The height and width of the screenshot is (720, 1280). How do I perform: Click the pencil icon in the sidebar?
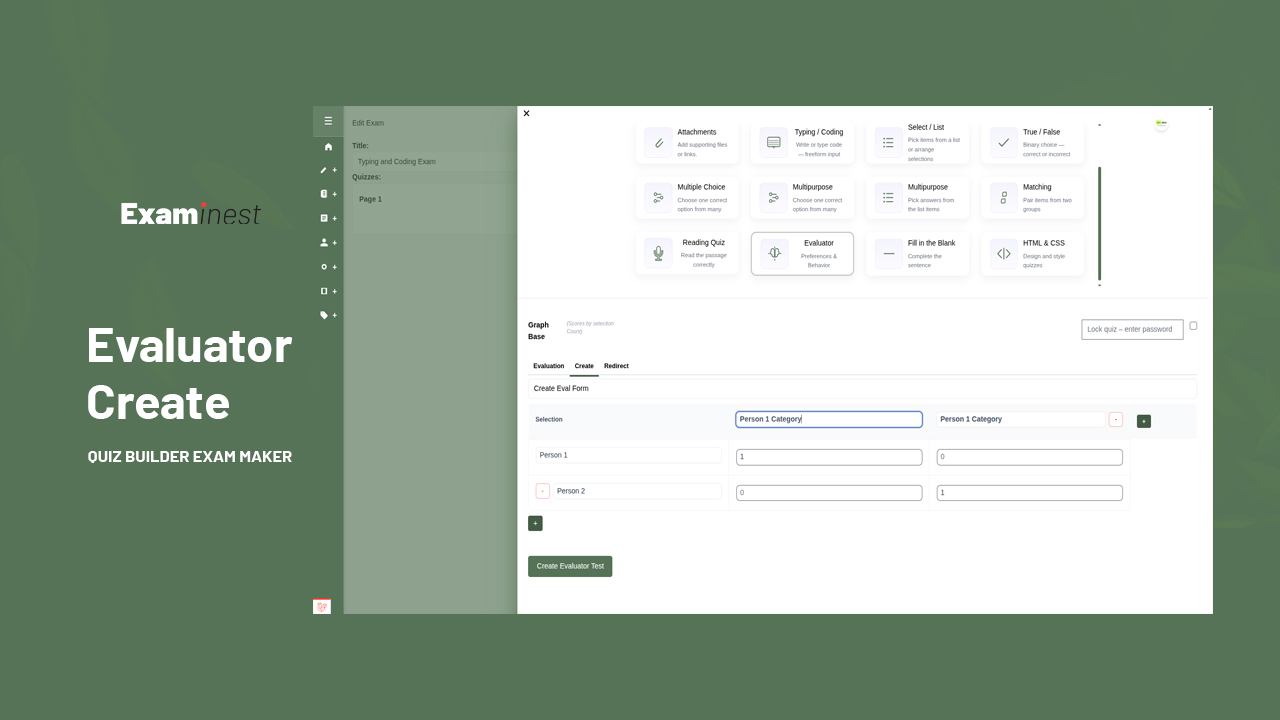point(323,170)
